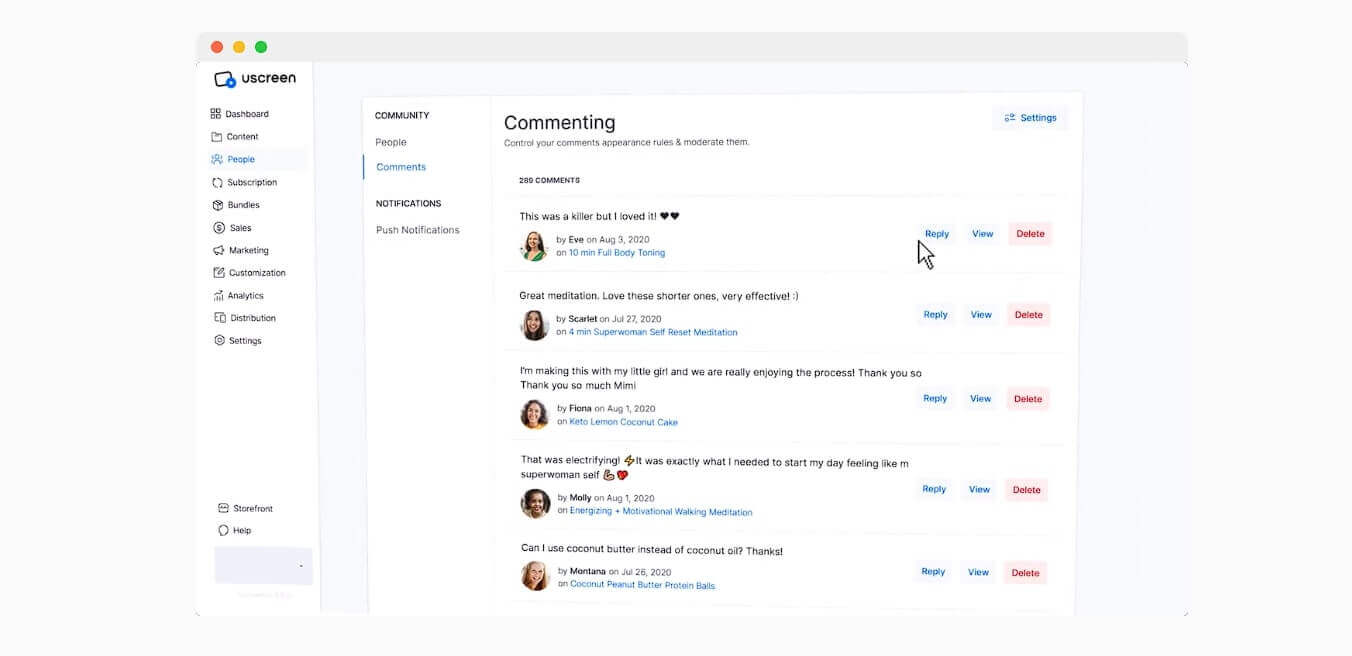The image size is (1352, 656).
Task: Switch to the People community tab
Action: pos(391,142)
